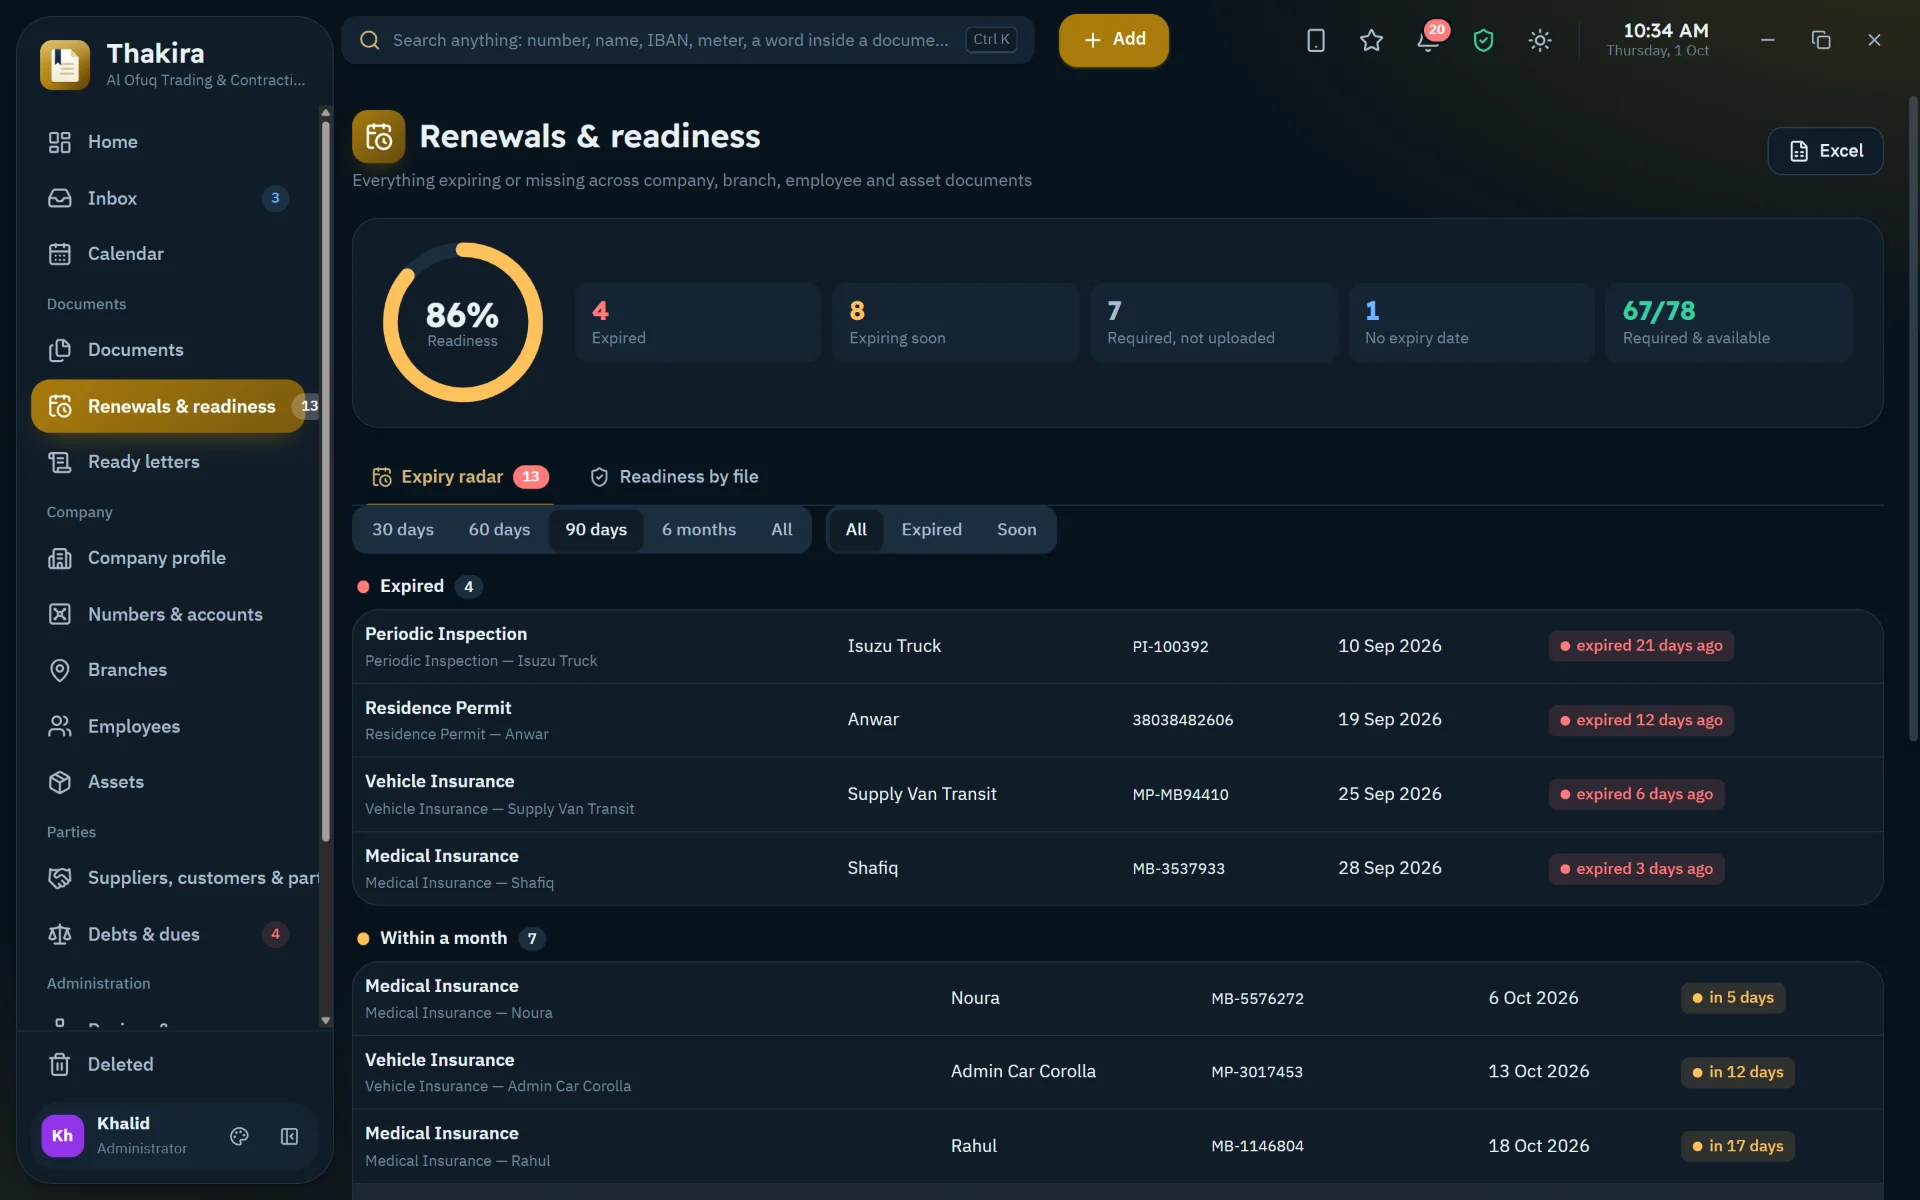Filter status by Soon
The height and width of the screenshot is (1200, 1920).
click(1016, 530)
